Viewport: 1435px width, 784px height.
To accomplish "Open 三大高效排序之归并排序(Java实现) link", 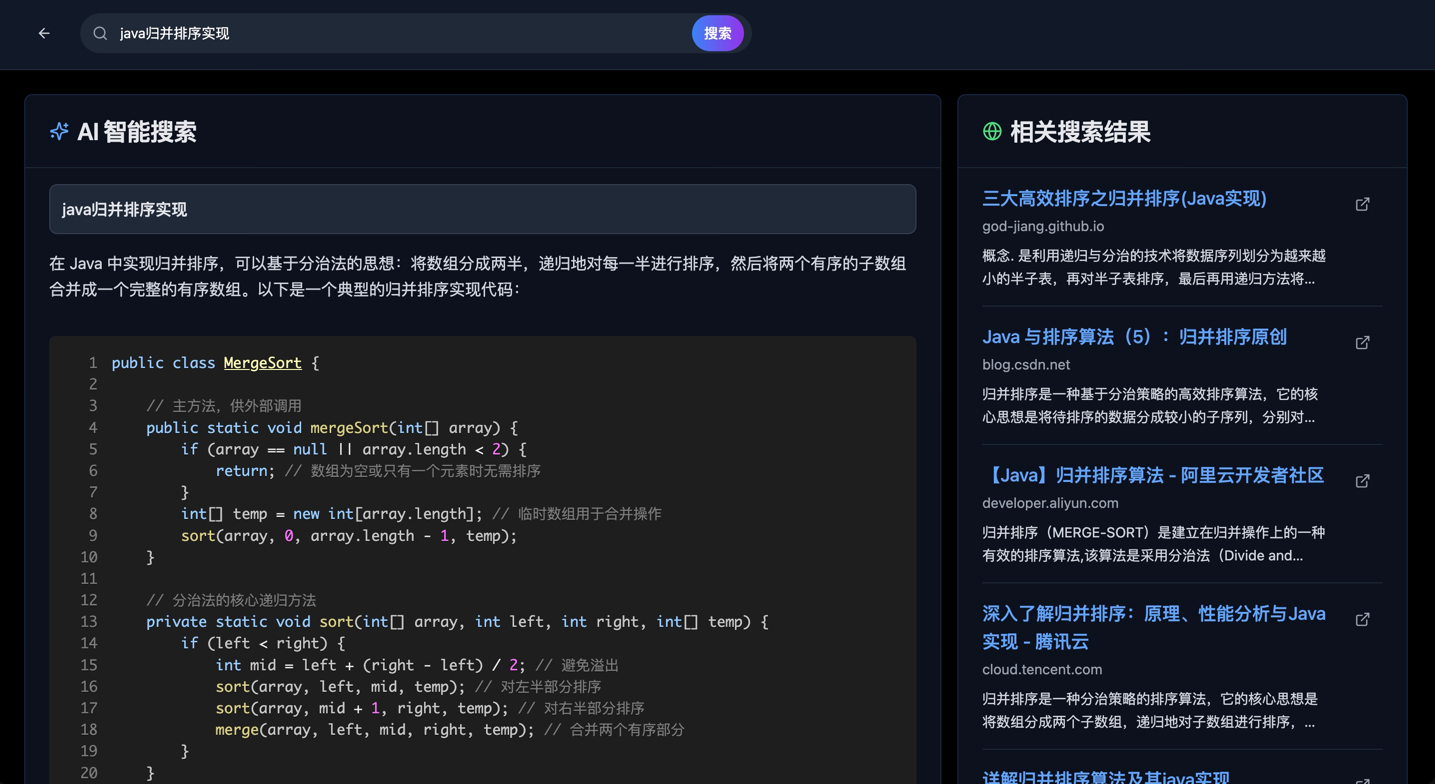I will click(1124, 199).
